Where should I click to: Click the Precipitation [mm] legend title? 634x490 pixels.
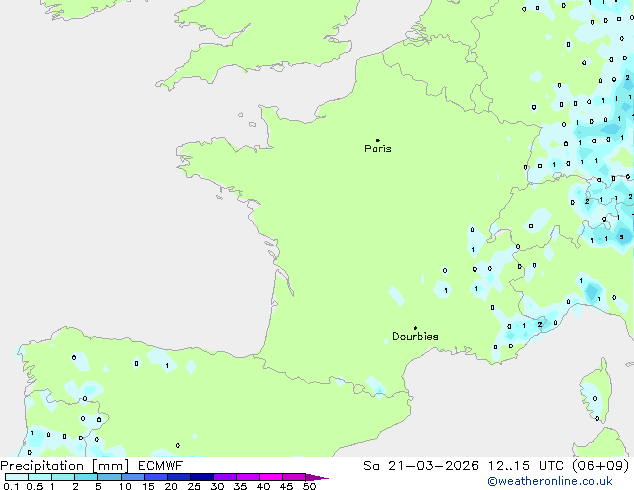[x=64, y=466]
